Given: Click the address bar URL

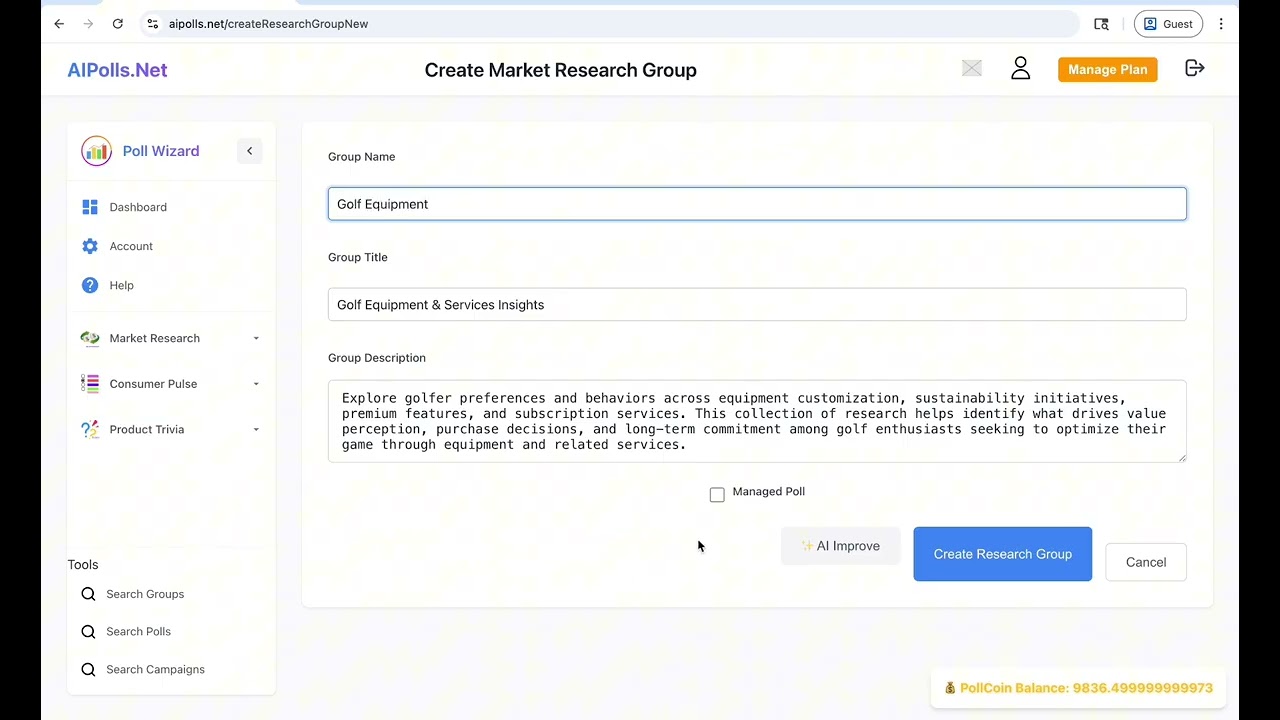Looking at the screenshot, I should [268, 24].
